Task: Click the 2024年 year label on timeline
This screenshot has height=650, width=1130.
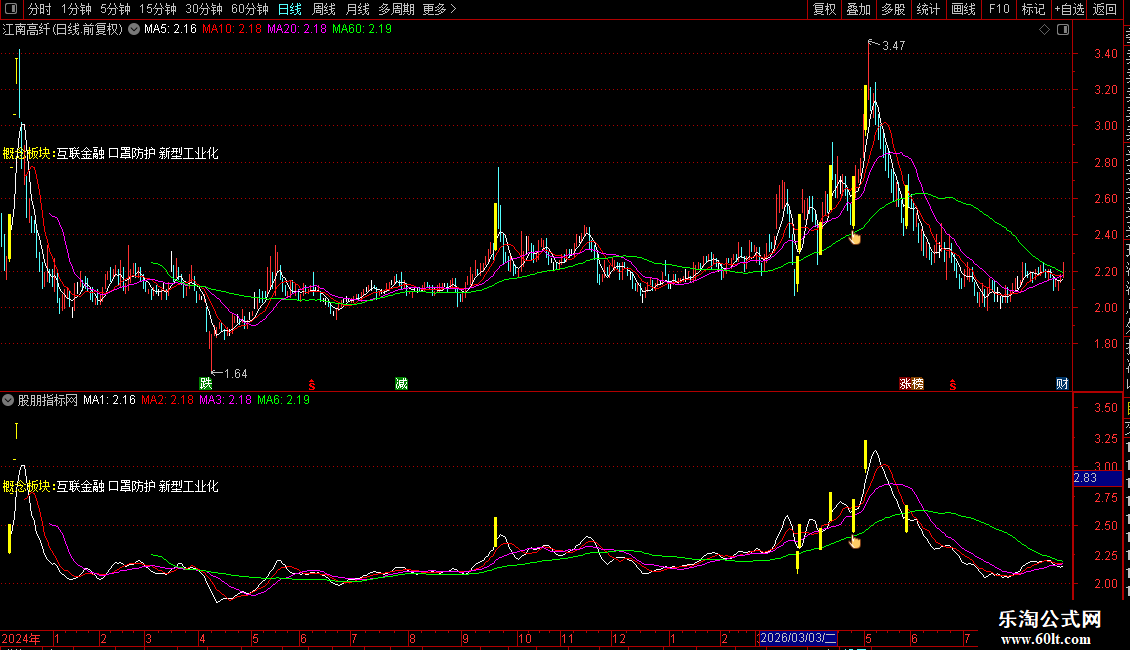Action: coord(21,638)
